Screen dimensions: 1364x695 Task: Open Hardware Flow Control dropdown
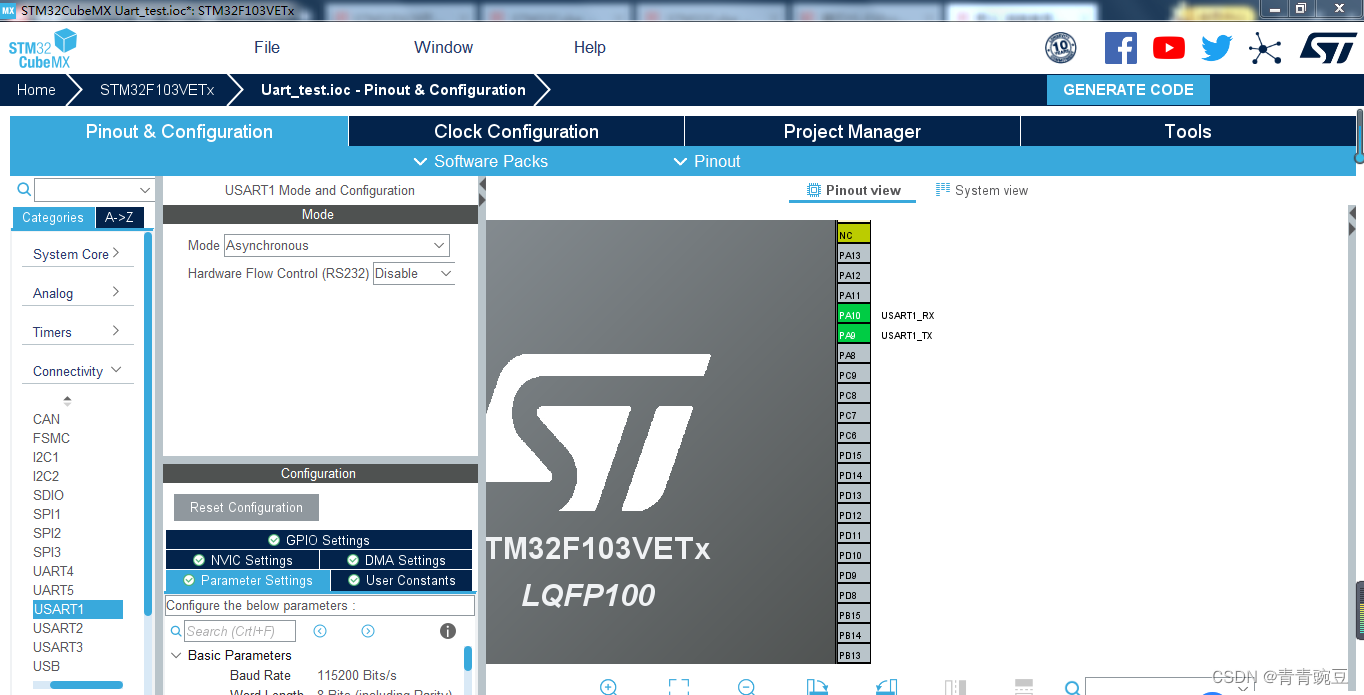(x=414, y=274)
